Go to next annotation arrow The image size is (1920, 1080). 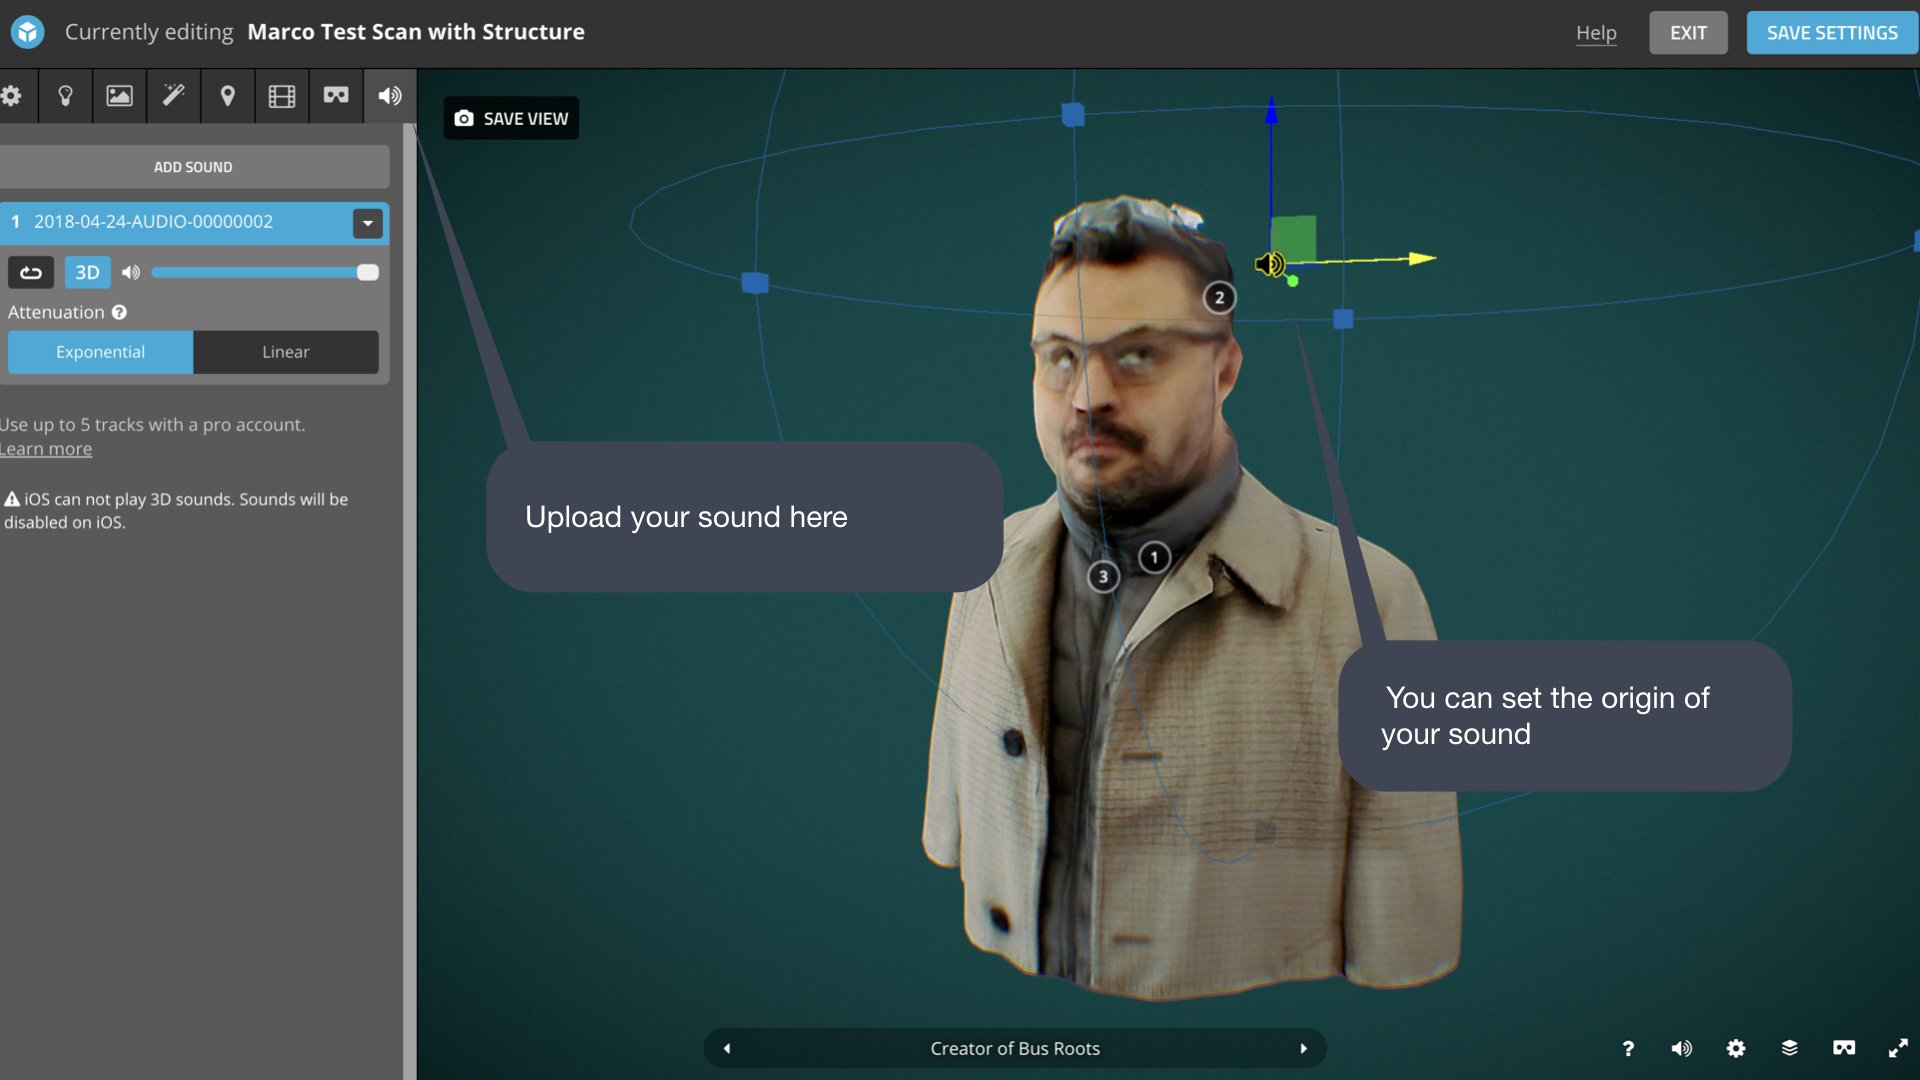[1303, 1048]
